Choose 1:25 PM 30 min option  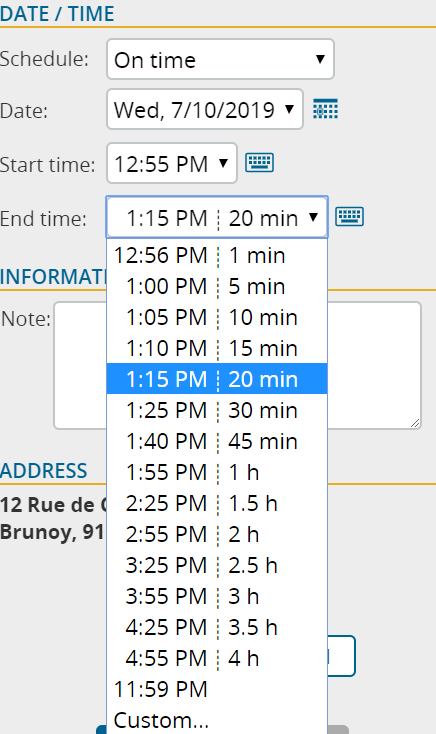[x=217, y=410]
